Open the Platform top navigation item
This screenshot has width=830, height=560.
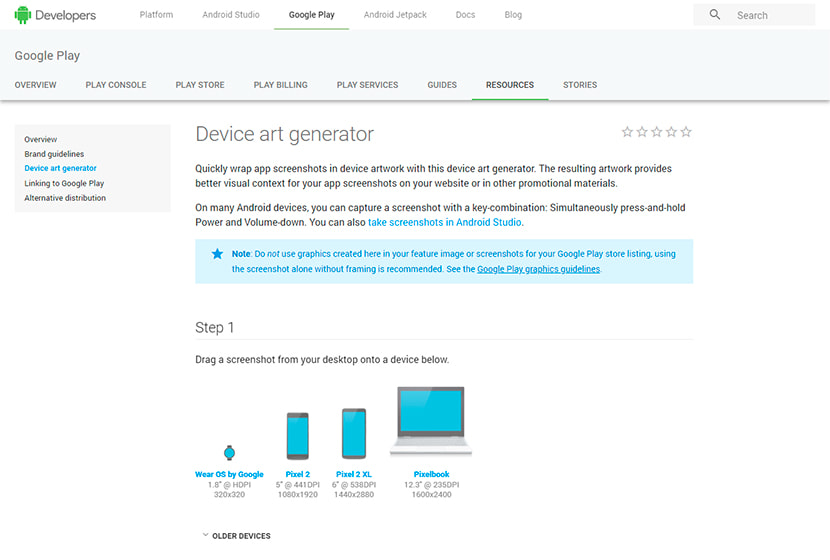pos(156,15)
